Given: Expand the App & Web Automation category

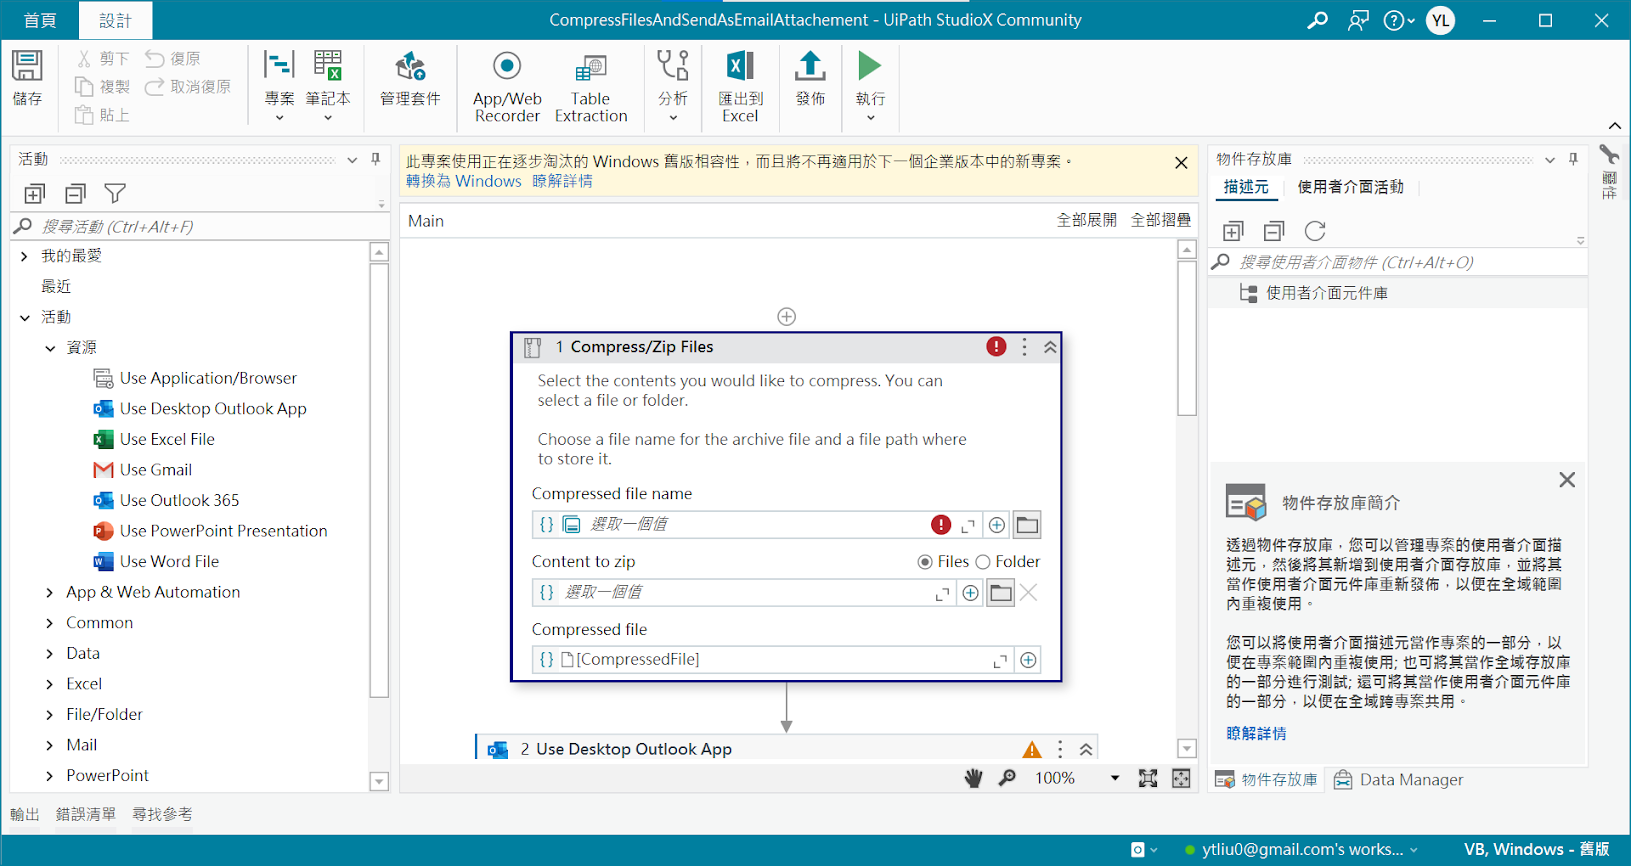Looking at the screenshot, I should (50, 593).
